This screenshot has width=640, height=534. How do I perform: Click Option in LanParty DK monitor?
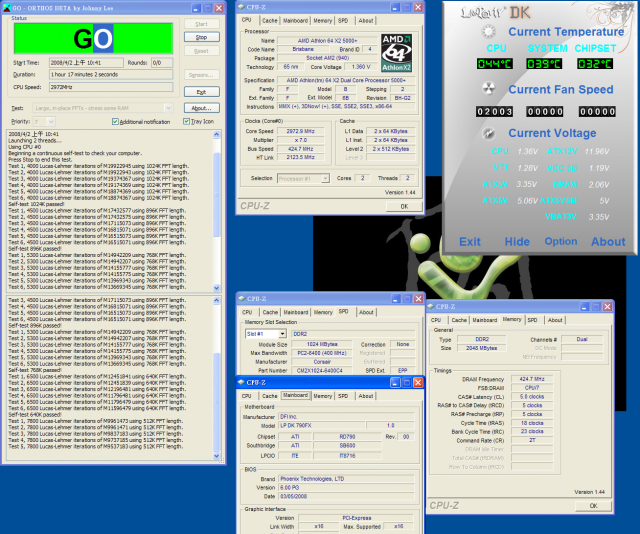(561, 241)
